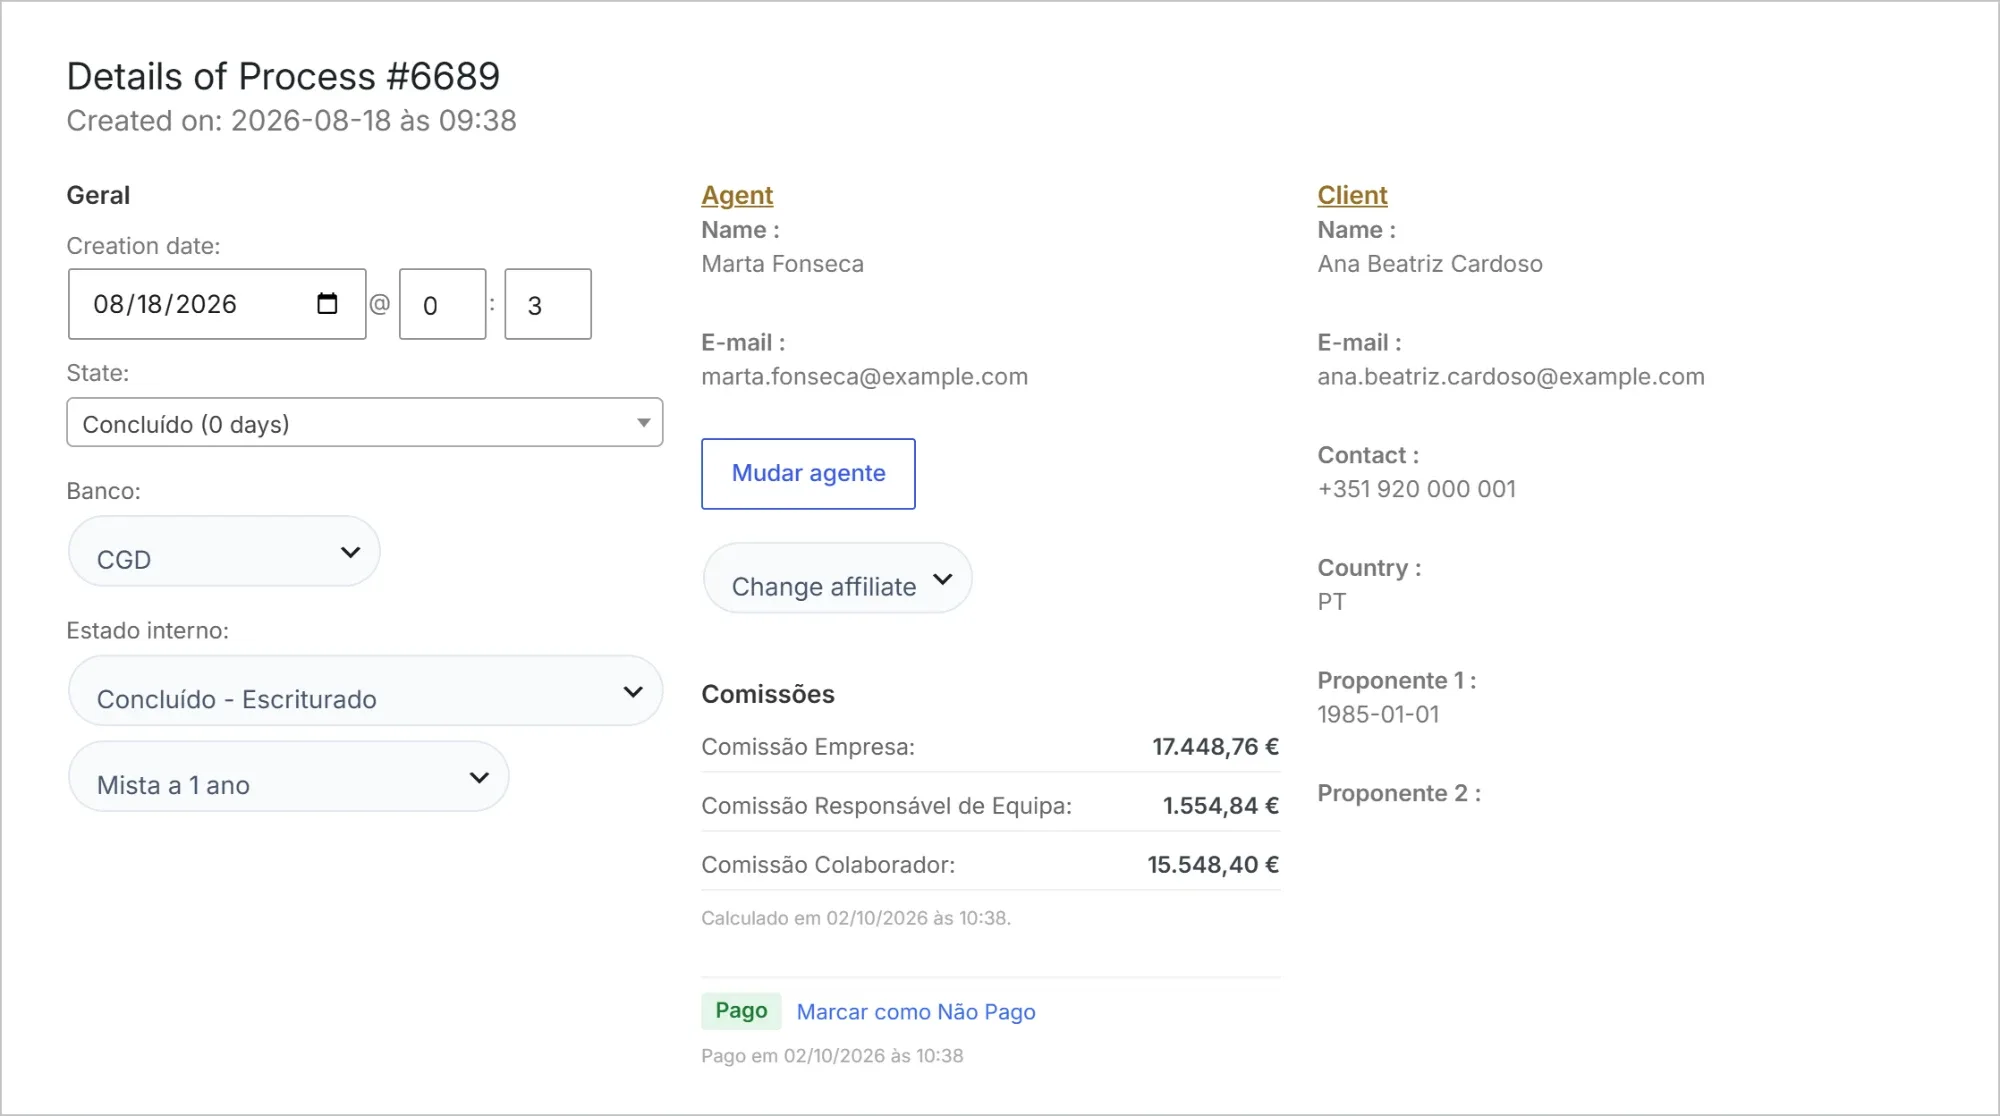
Task: Click the country value PT
Action: click(x=1331, y=602)
